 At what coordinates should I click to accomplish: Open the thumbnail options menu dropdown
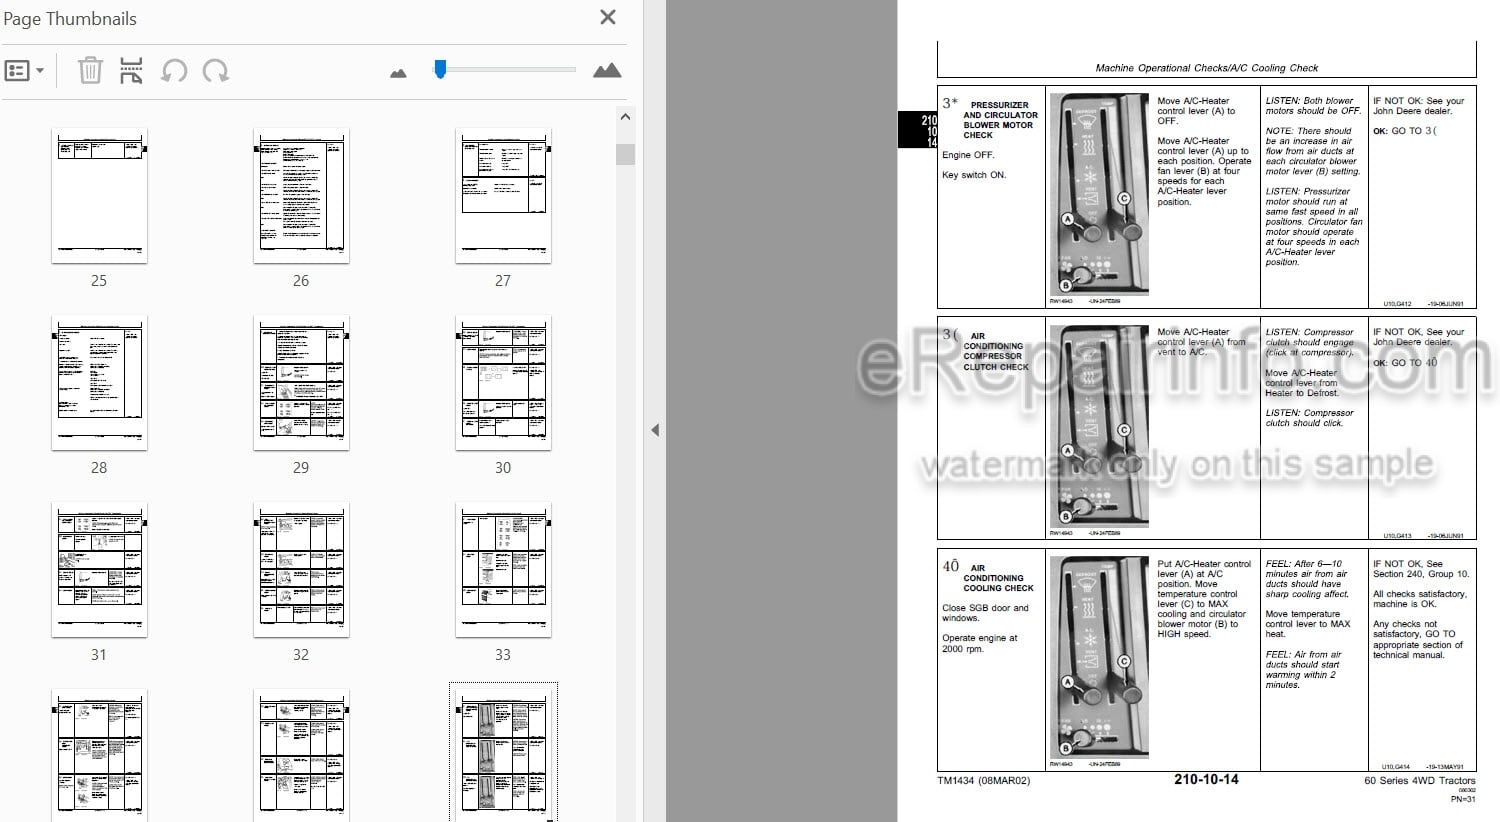[24, 71]
